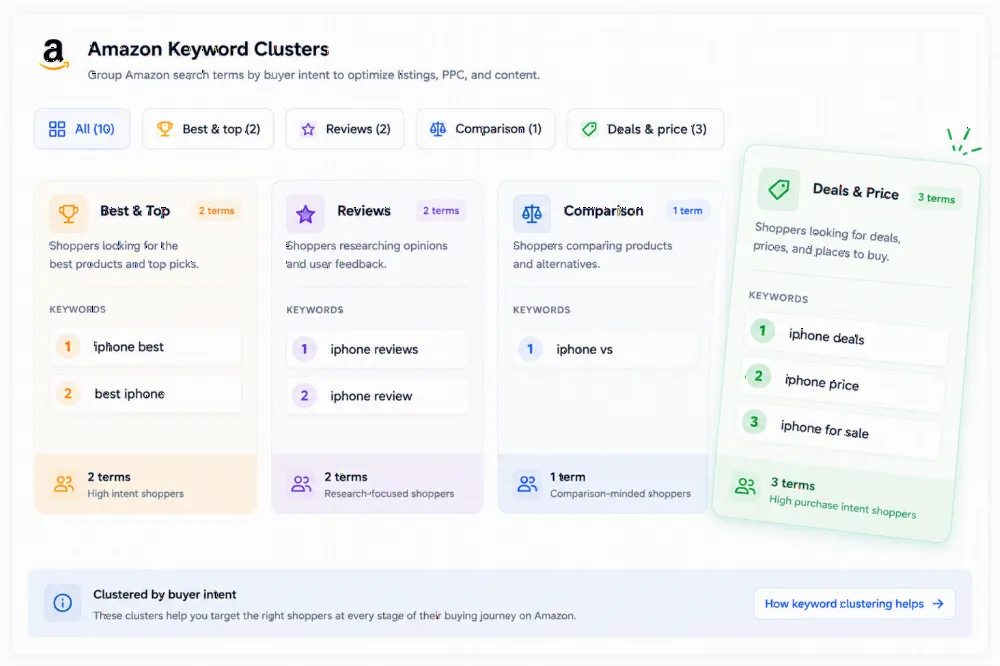The image size is (1000, 666).
Task: Select the All (10) tab
Action: 82,129
